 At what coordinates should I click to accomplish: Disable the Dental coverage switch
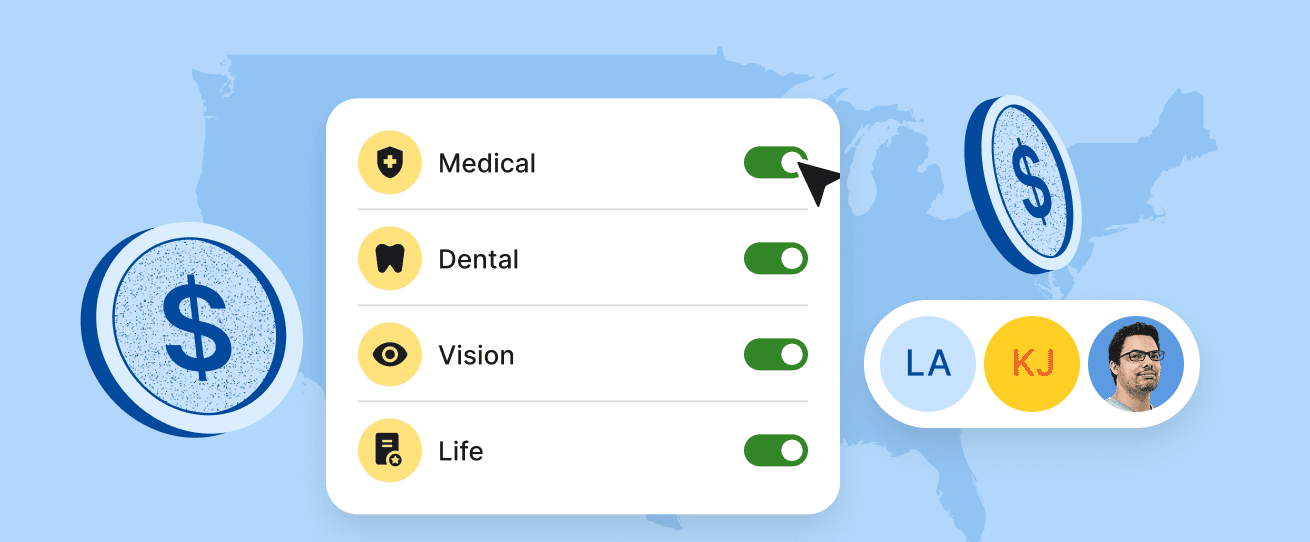[775, 259]
